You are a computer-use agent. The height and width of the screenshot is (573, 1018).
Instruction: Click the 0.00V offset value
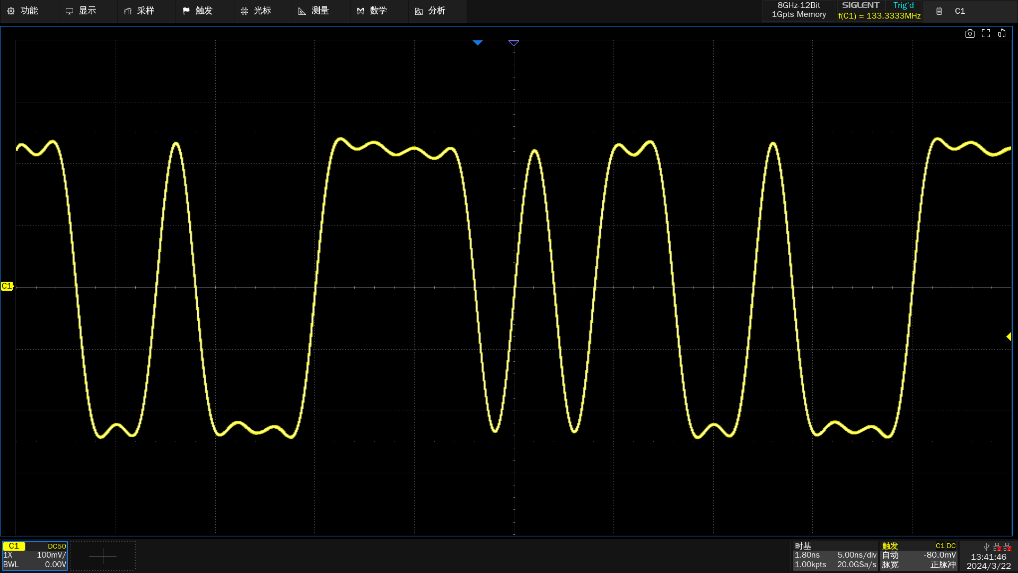pos(56,565)
